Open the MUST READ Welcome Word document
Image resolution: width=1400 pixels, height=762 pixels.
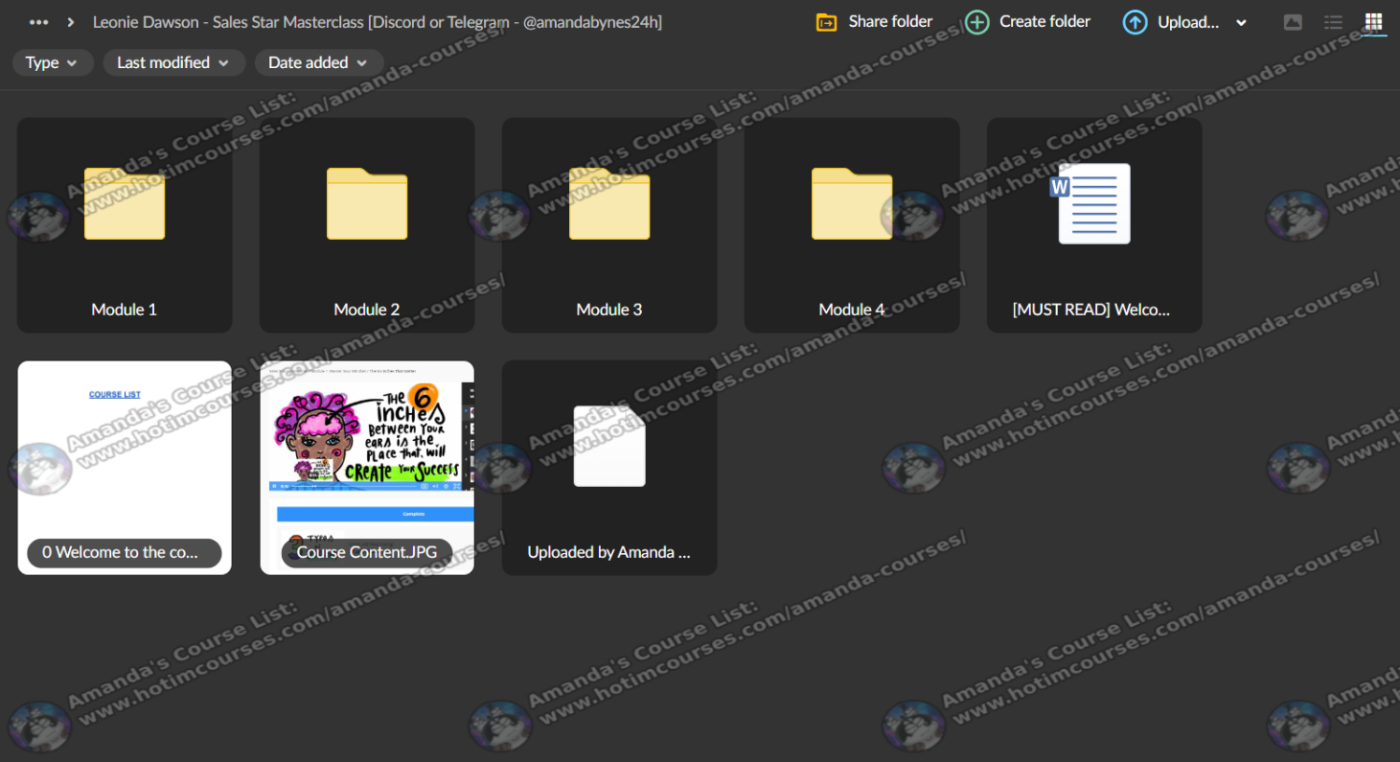pyautogui.click(x=1094, y=225)
